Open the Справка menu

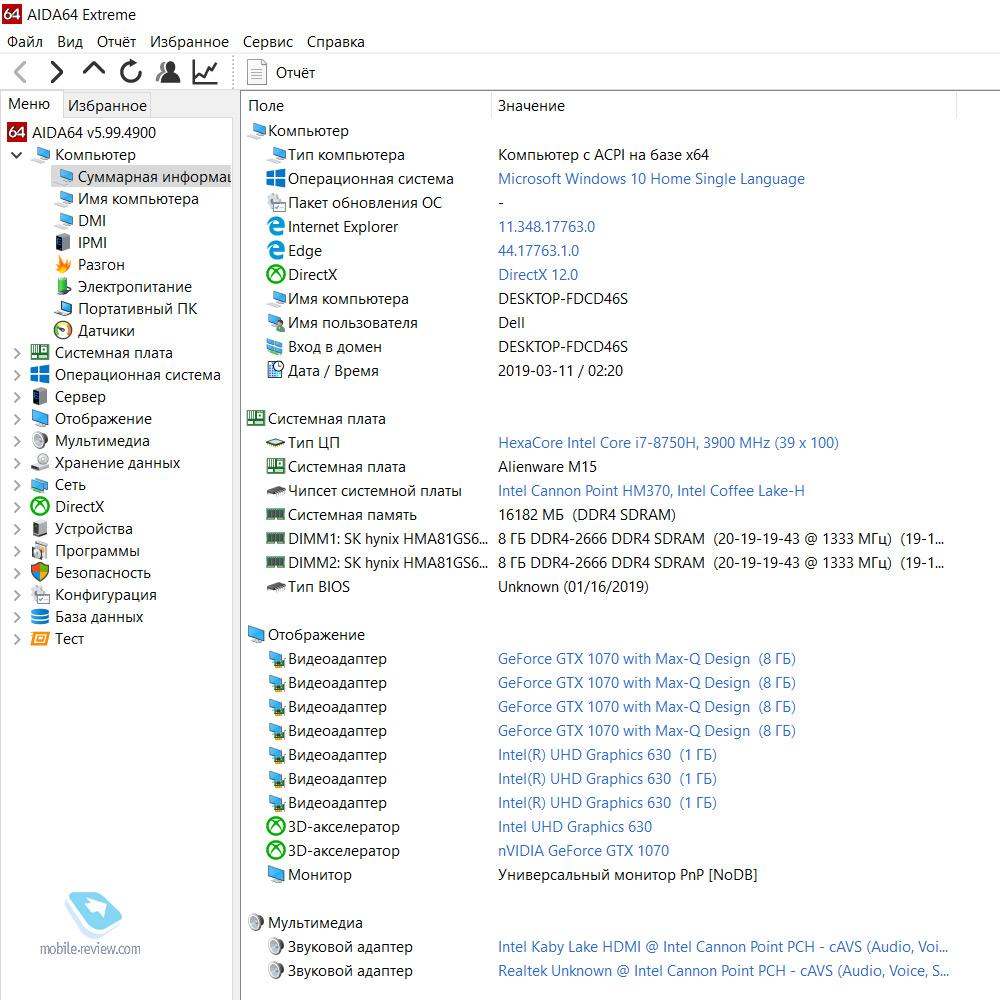(x=335, y=42)
